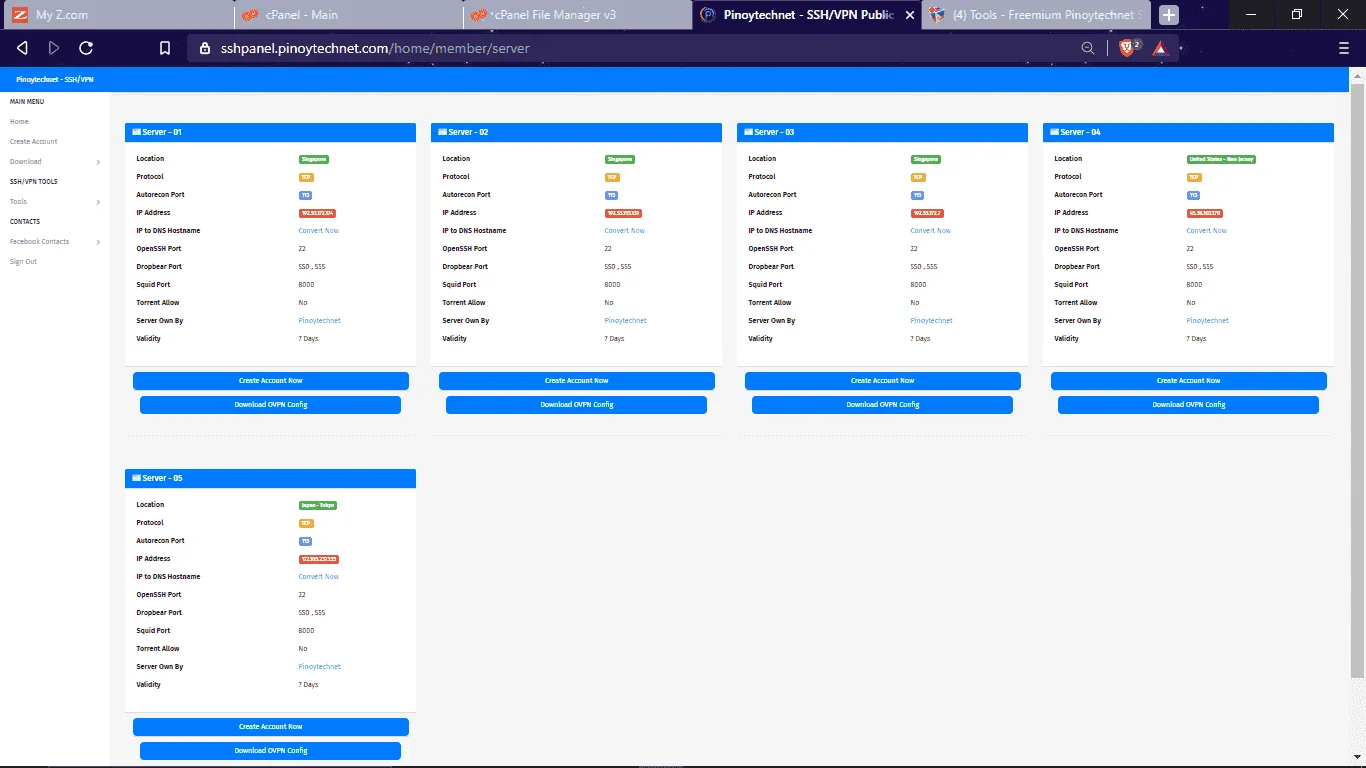The height and width of the screenshot is (768, 1366).
Task: Click the red IP Address badge in Server - 05
Action: (x=318, y=559)
